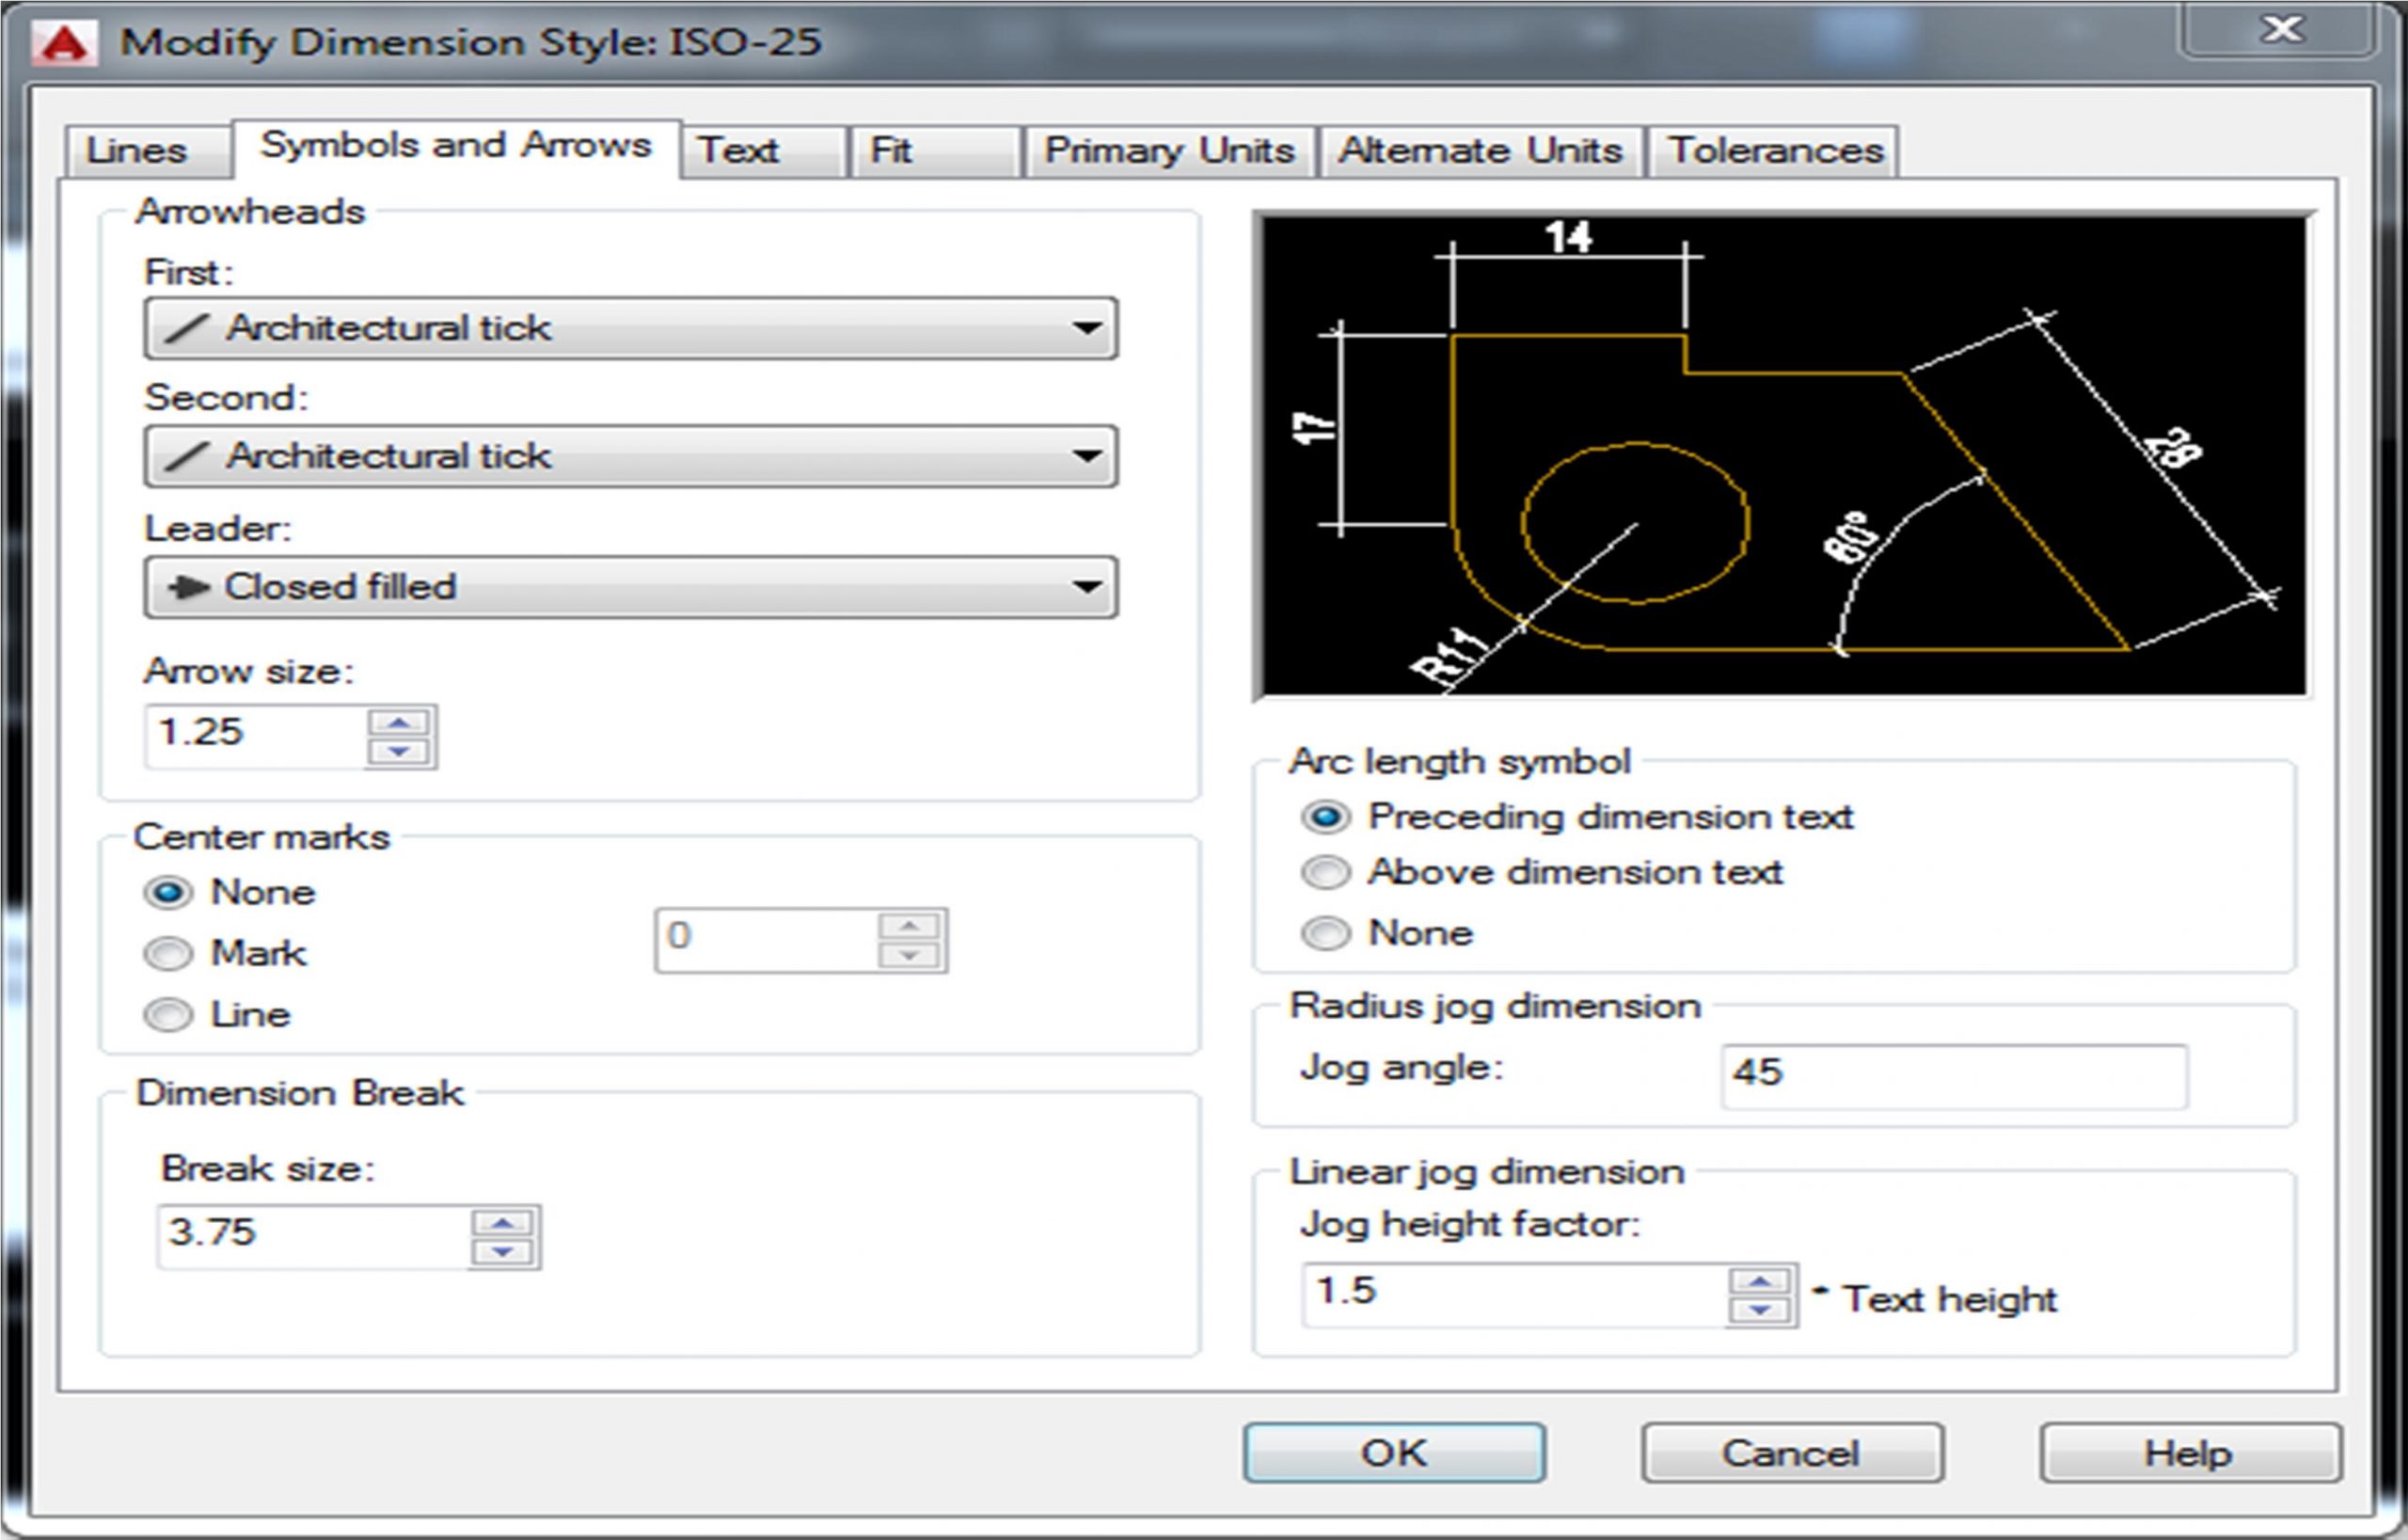Viewport: 2408px width, 1540px height.
Task: Increase Jog height factor with up arrow
Action: [1759, 1281]
